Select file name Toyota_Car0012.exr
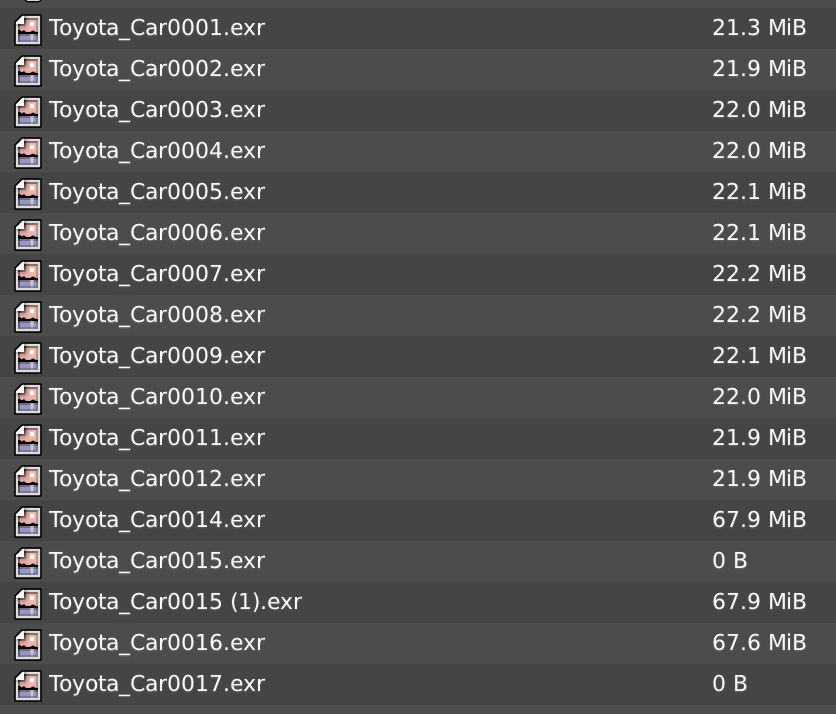The image size is (836, 714). (157, 480)
